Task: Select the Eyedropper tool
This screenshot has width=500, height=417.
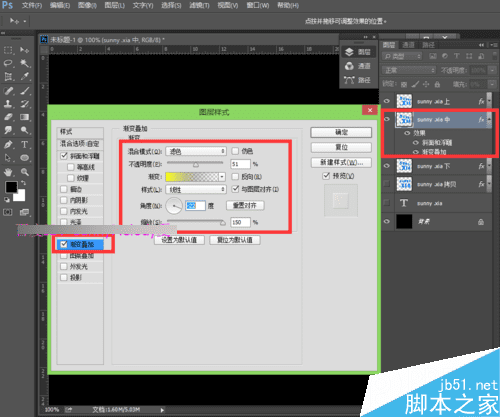Action: point(24,77)
